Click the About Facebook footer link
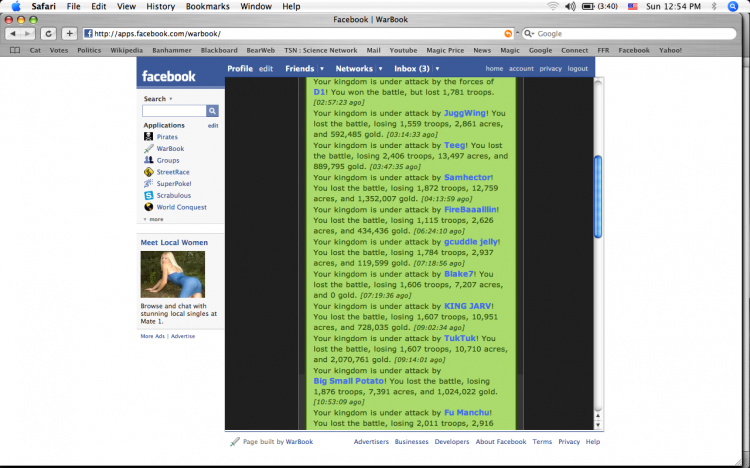The image size is (750, 468). pos(501,442)
